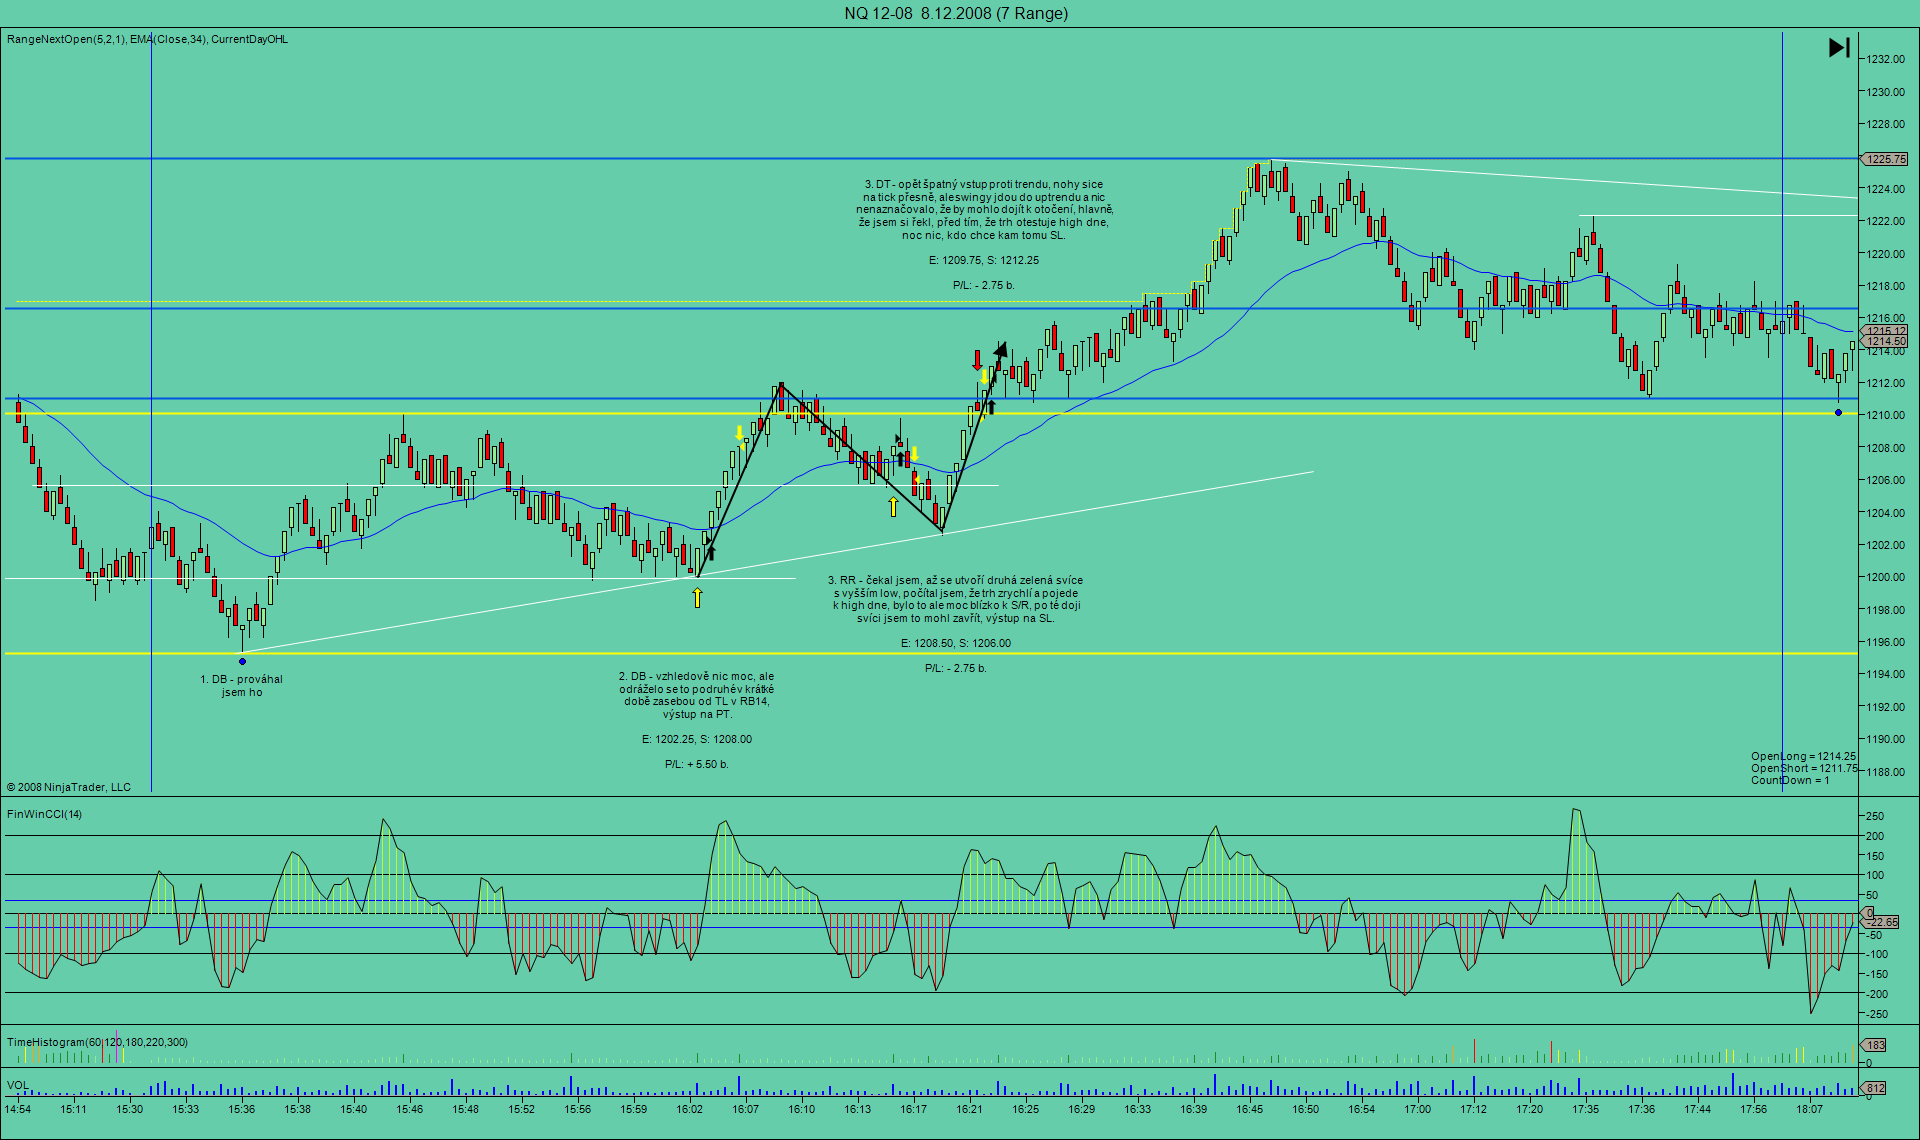Click the yellow down arrow near 16:07 rally
The width and height of the screenshot is (1920, 1140).
click(739, 433)
